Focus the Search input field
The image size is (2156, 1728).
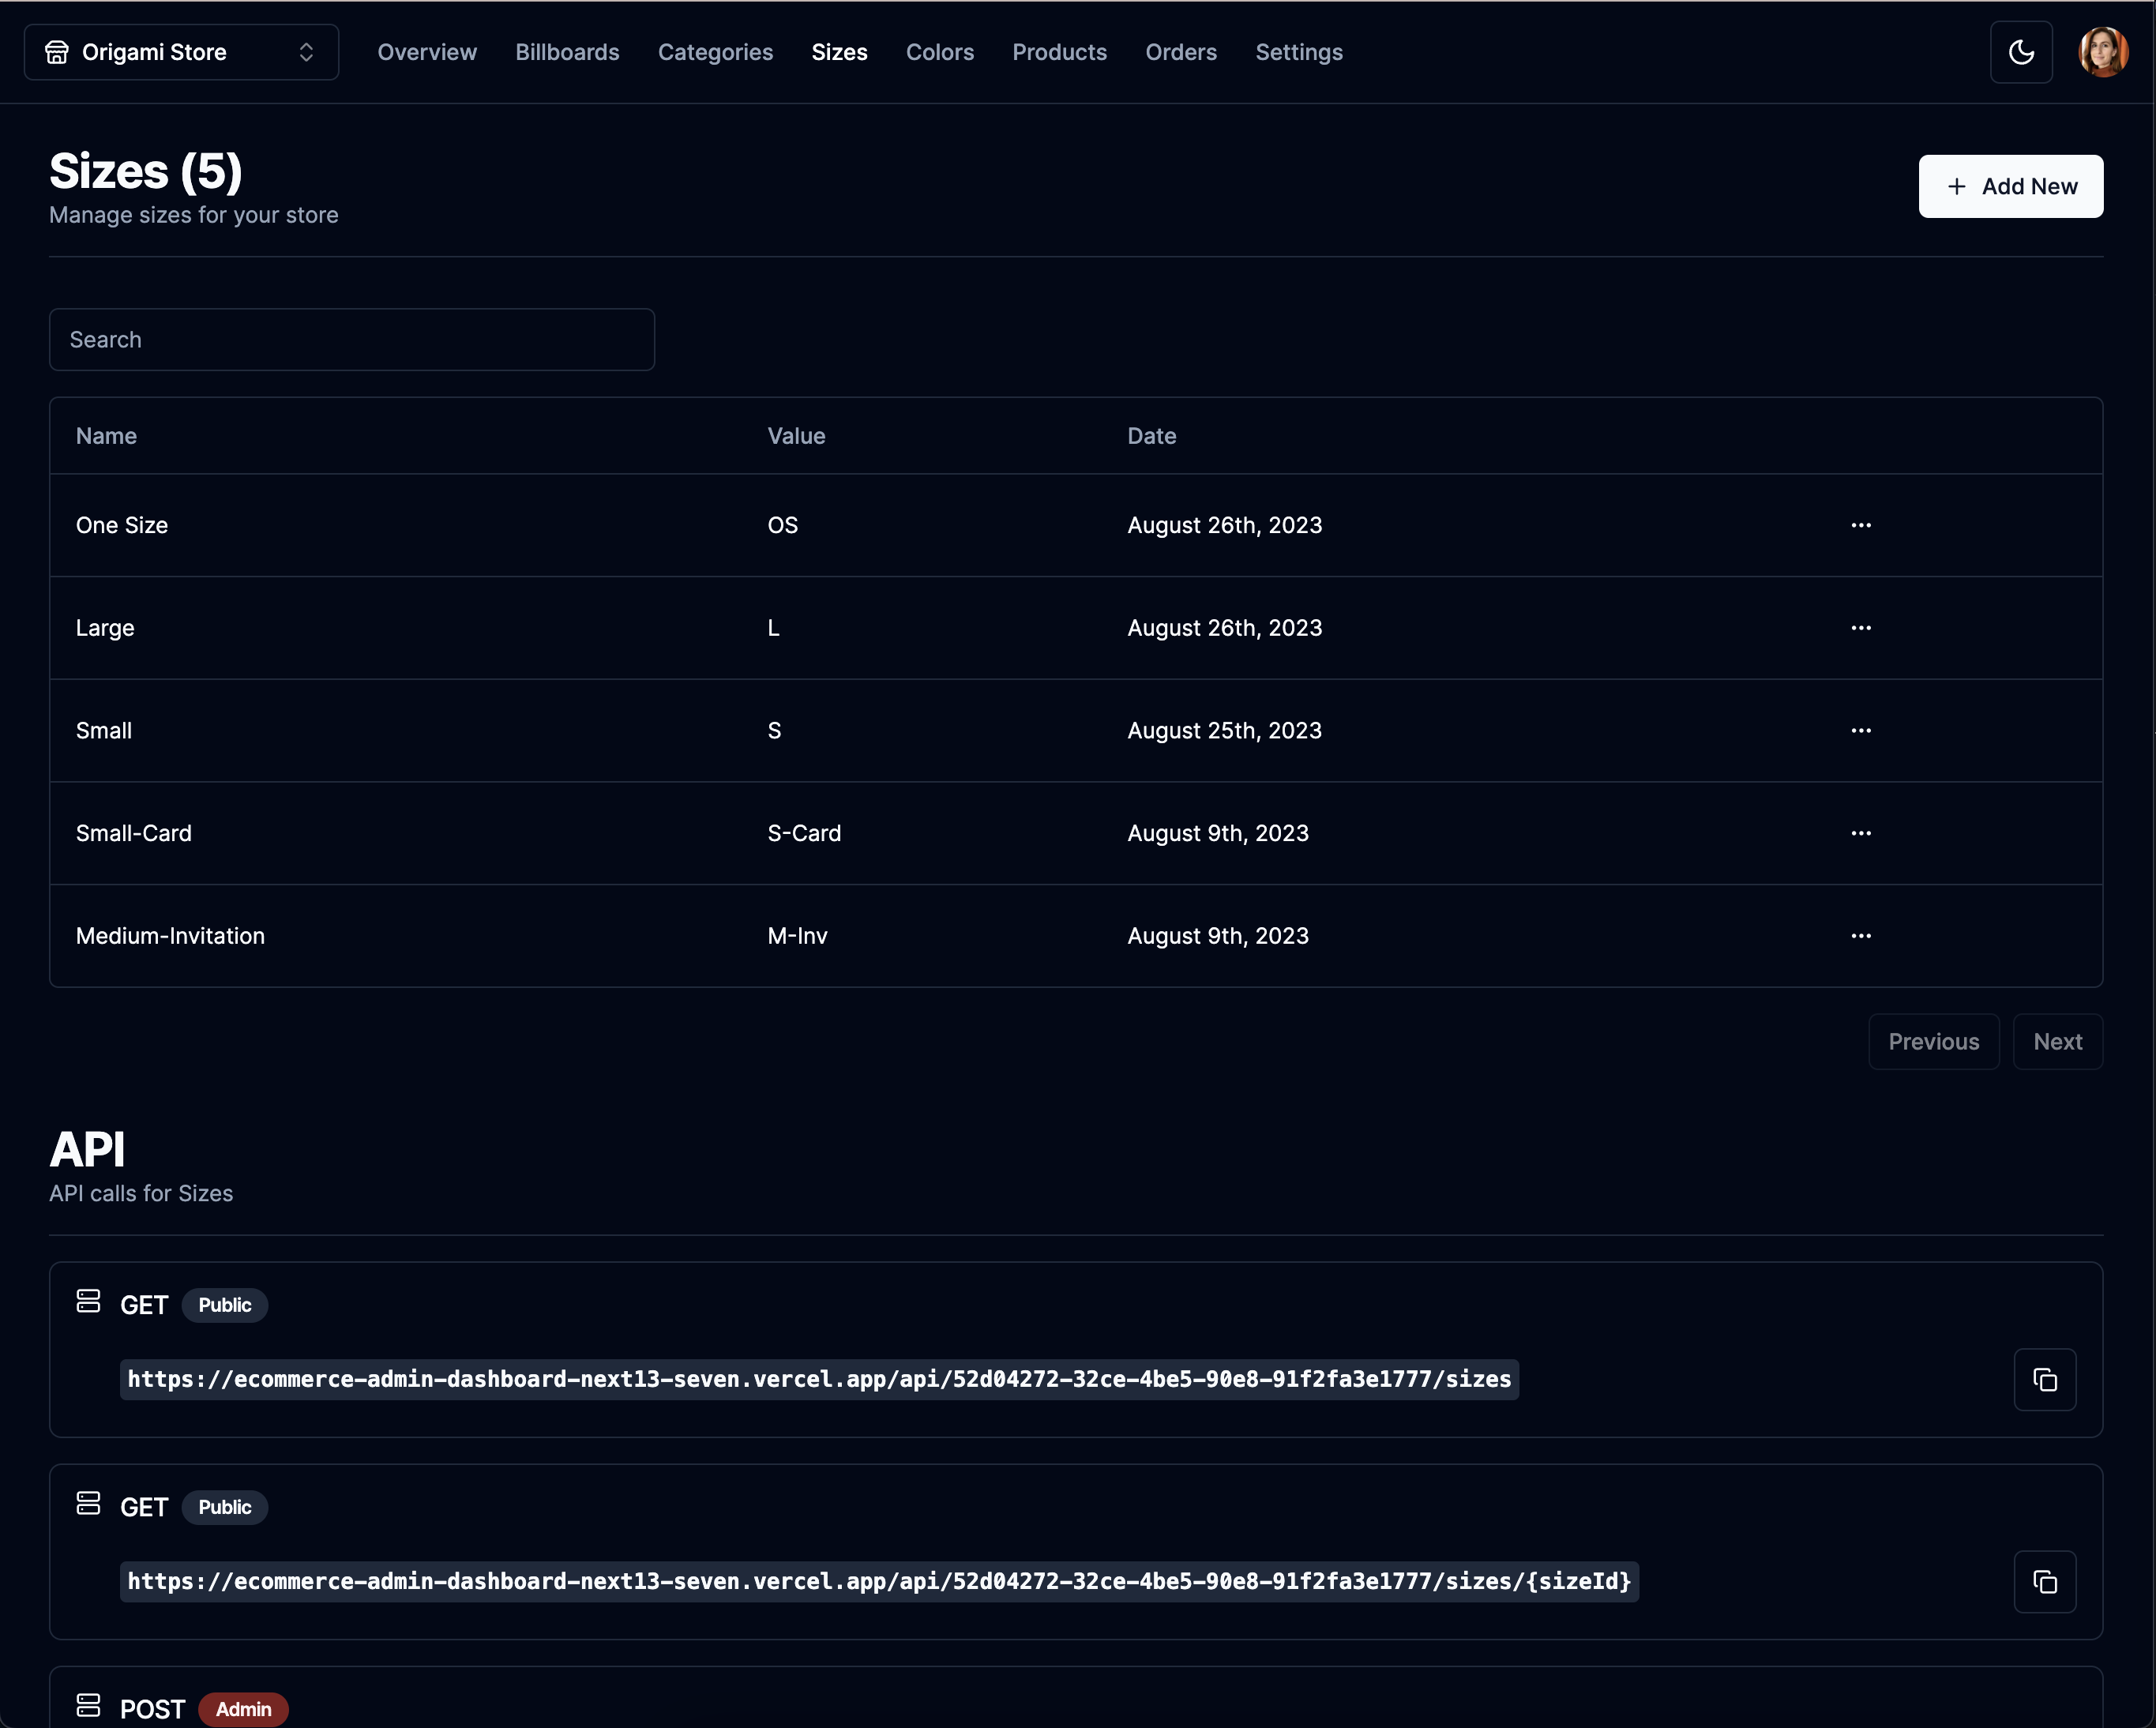[352, 340]
